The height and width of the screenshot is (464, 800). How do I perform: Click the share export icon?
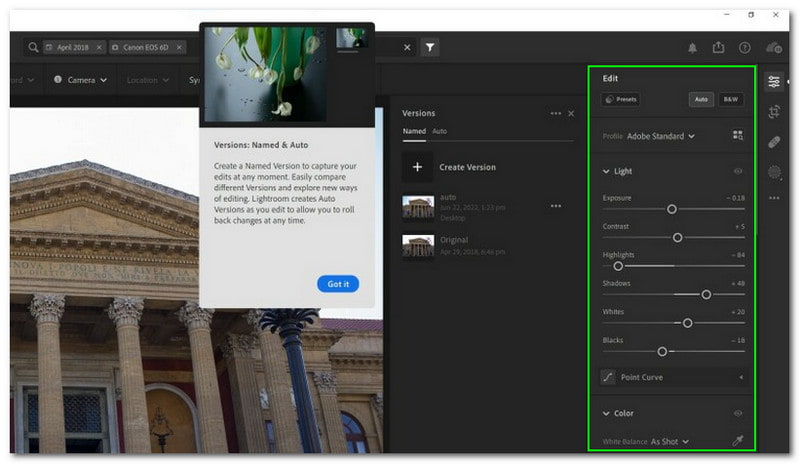[x=718, y=47]
